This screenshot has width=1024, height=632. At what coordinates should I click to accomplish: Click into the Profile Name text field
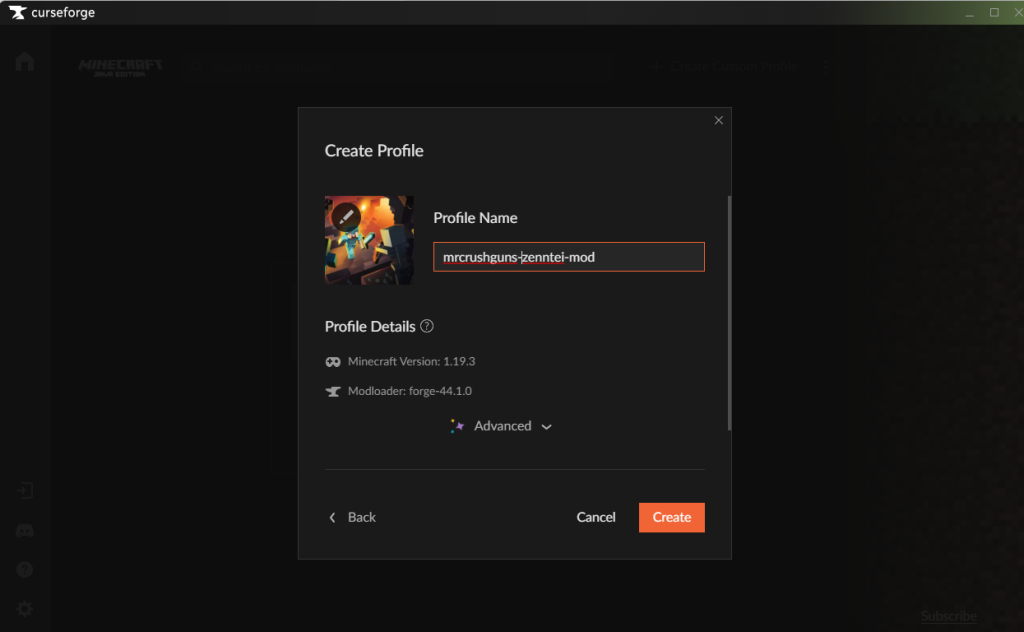pyautogui.click(x=569, y=257)
